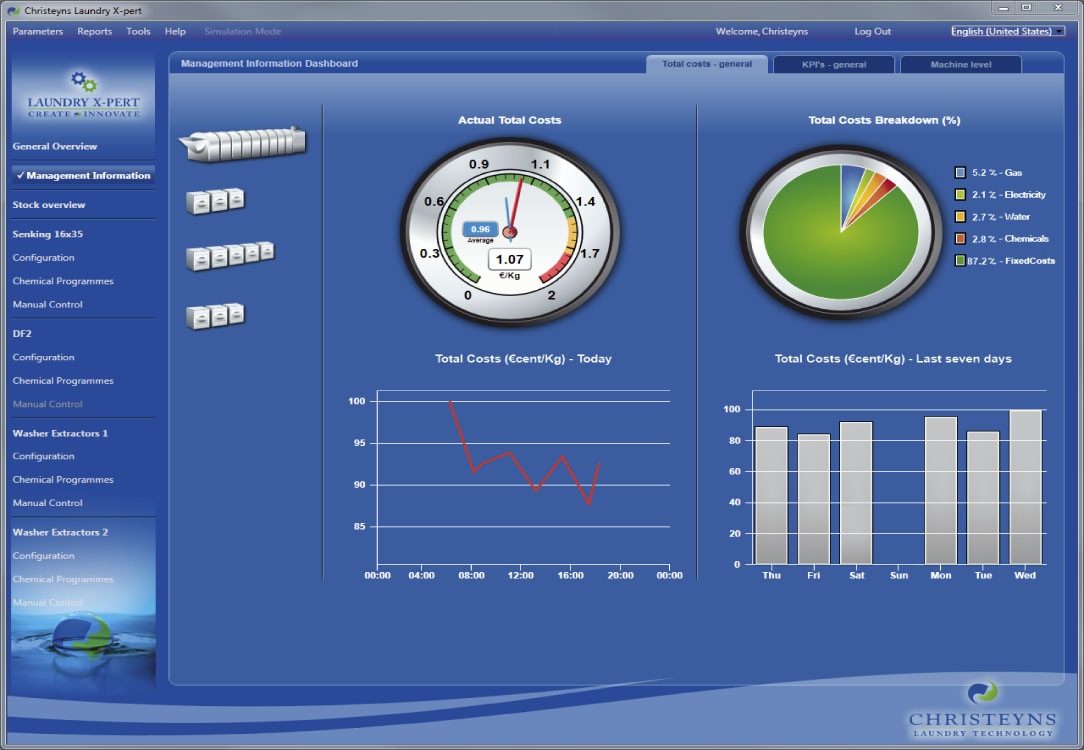1084x750 pixels.
Task: Click the blue 0.96 Average value badge
Action: coord(480,229)
